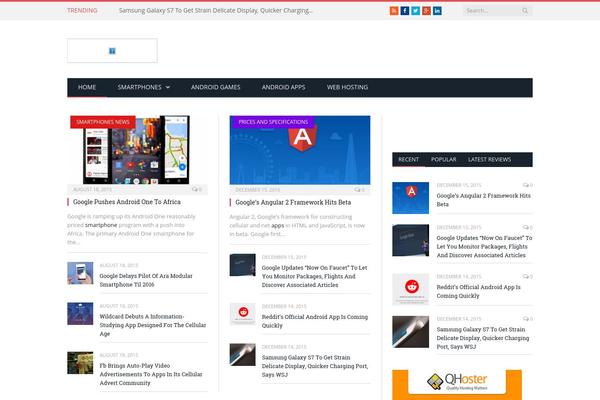Switch to the Recent tab

click(408, 160)
